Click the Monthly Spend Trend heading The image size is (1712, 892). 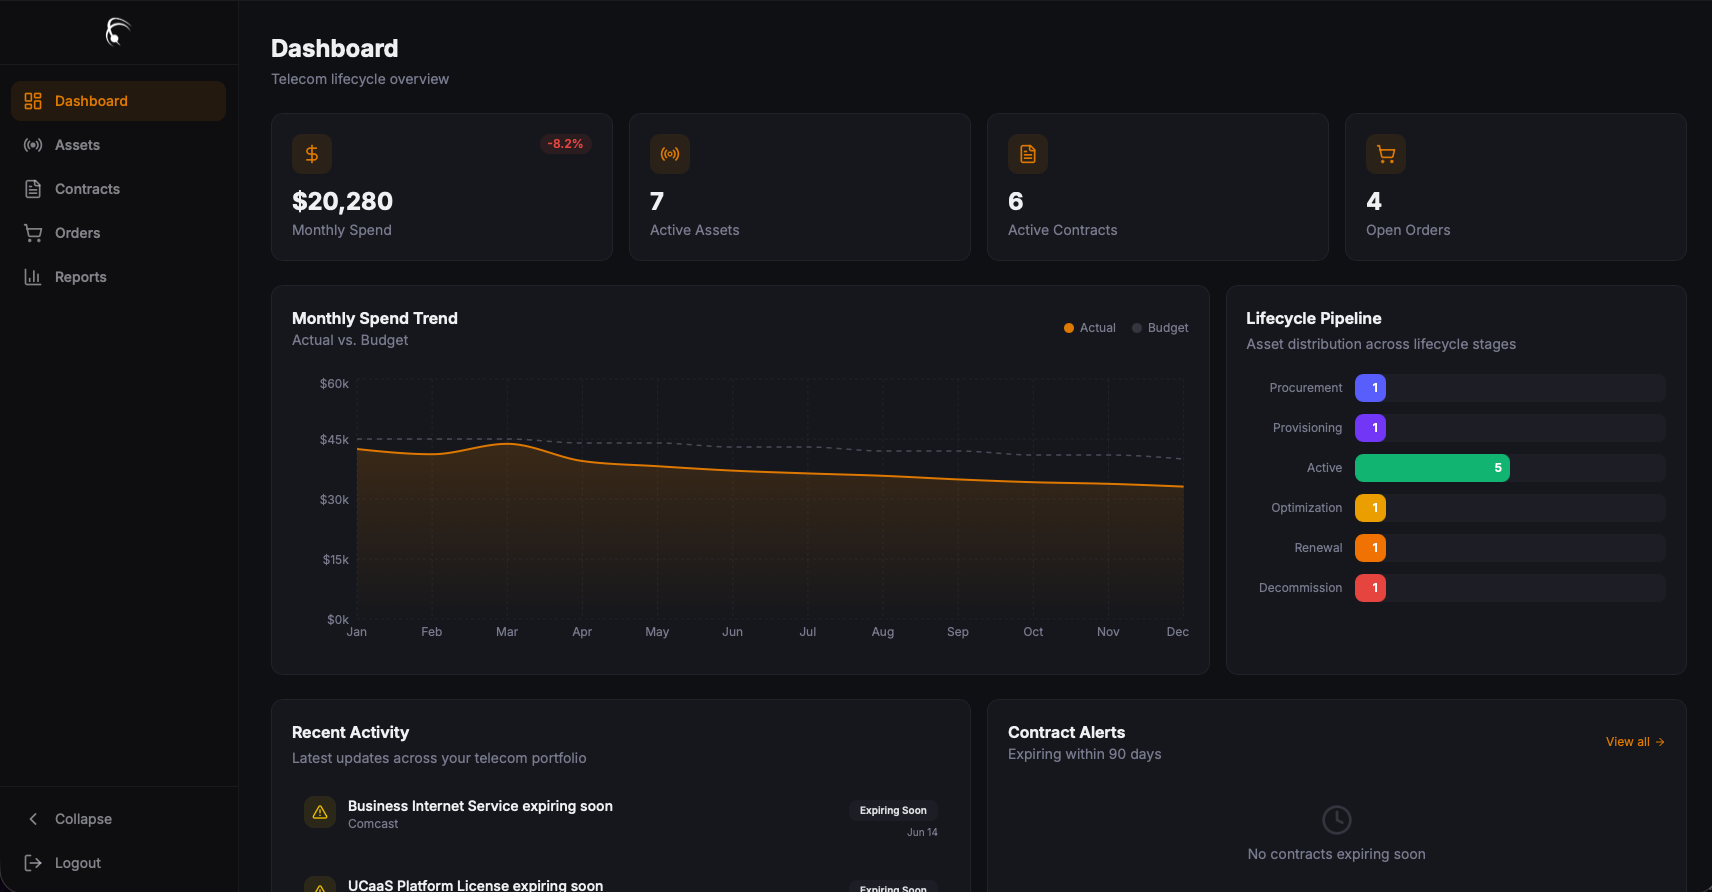click(375, 318)
